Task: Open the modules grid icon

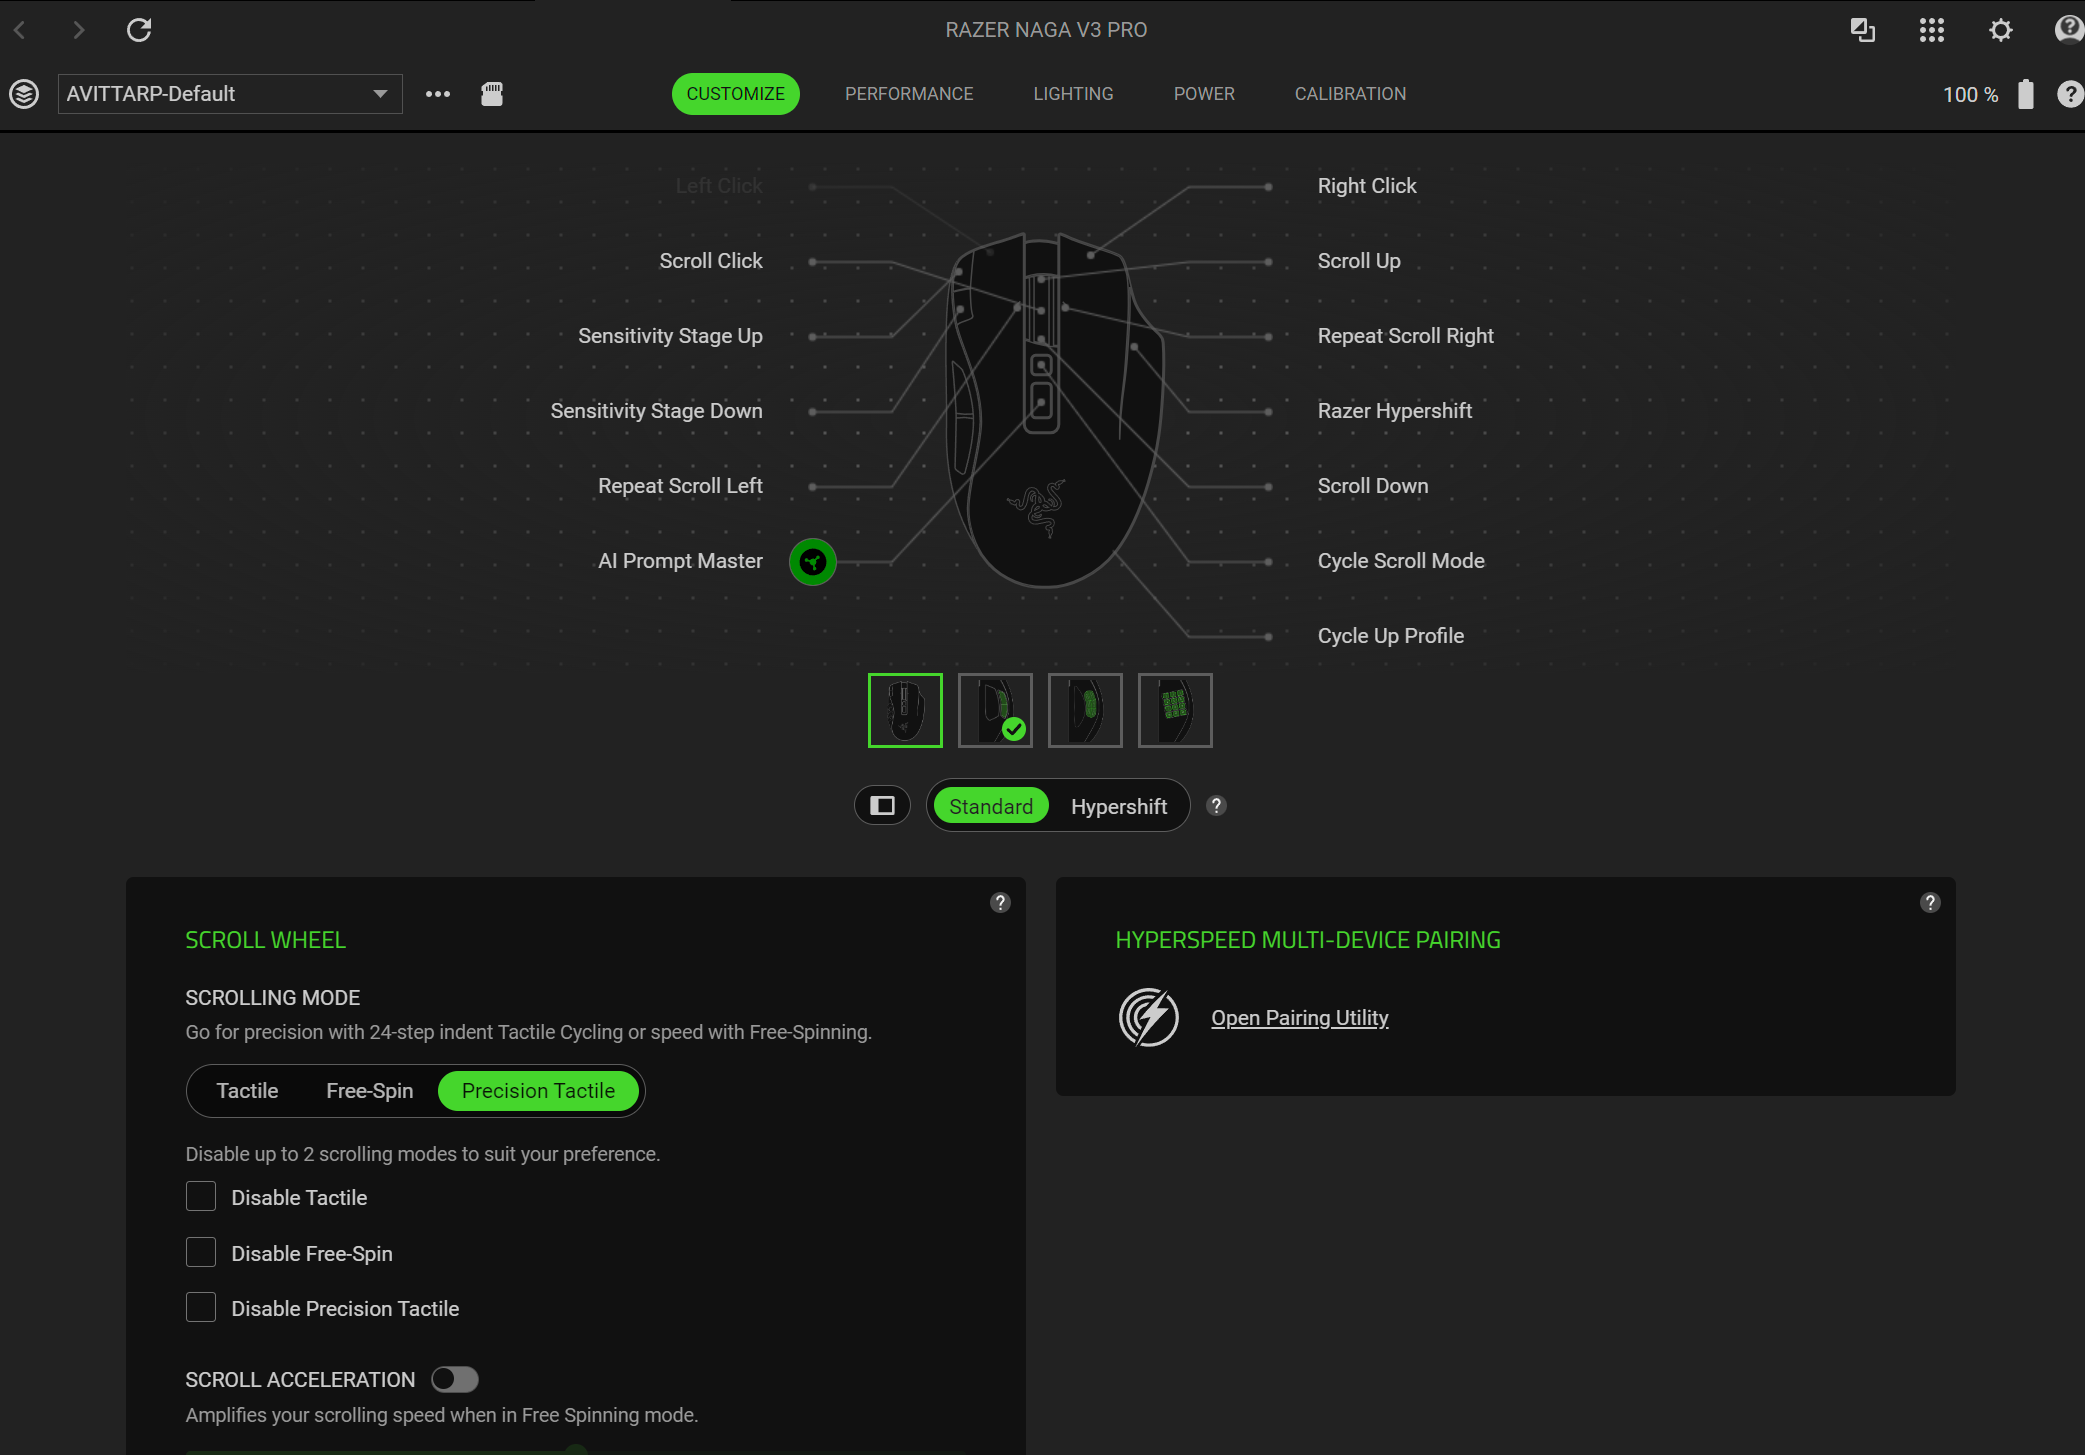Action: click(x=1932, y=30)
